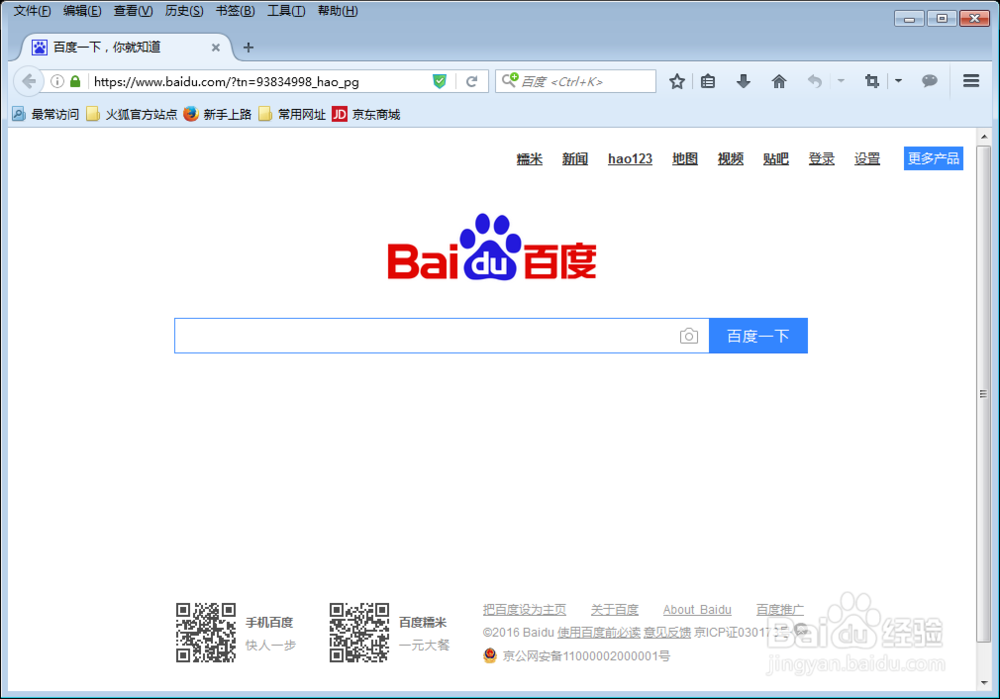Click the 更多产品 button
This screenshot has height=699, width=1000.
[933, 158]
